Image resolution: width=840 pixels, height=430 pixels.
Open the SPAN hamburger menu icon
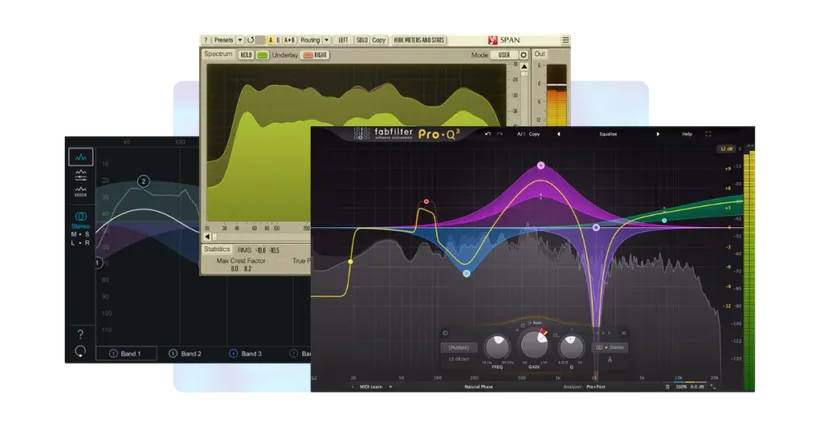[x=565, y=40]
